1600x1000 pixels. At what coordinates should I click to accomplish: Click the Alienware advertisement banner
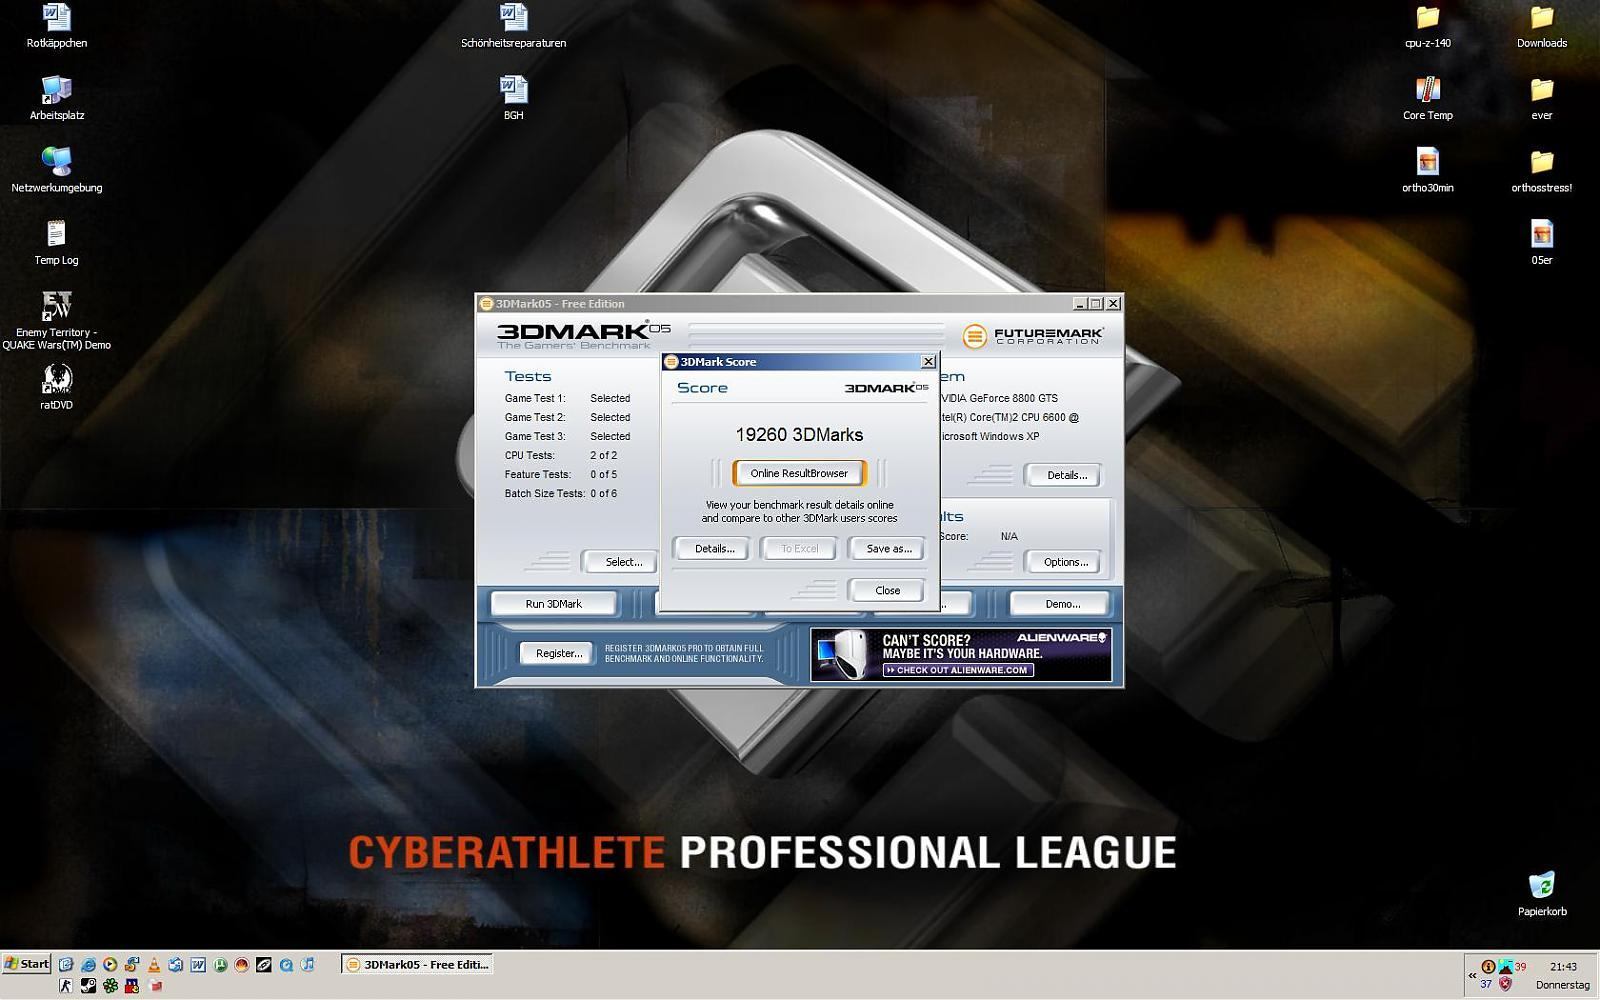(x=961, y=654)
